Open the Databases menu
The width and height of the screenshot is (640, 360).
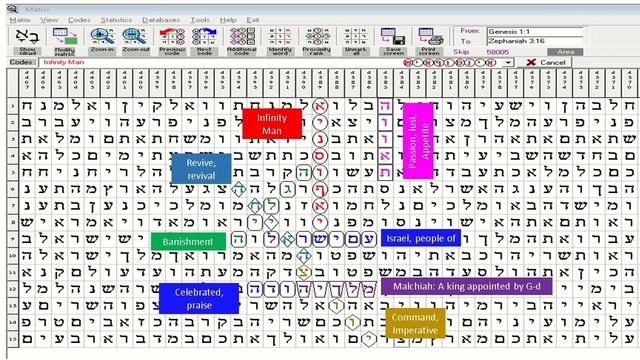[161, 20]
